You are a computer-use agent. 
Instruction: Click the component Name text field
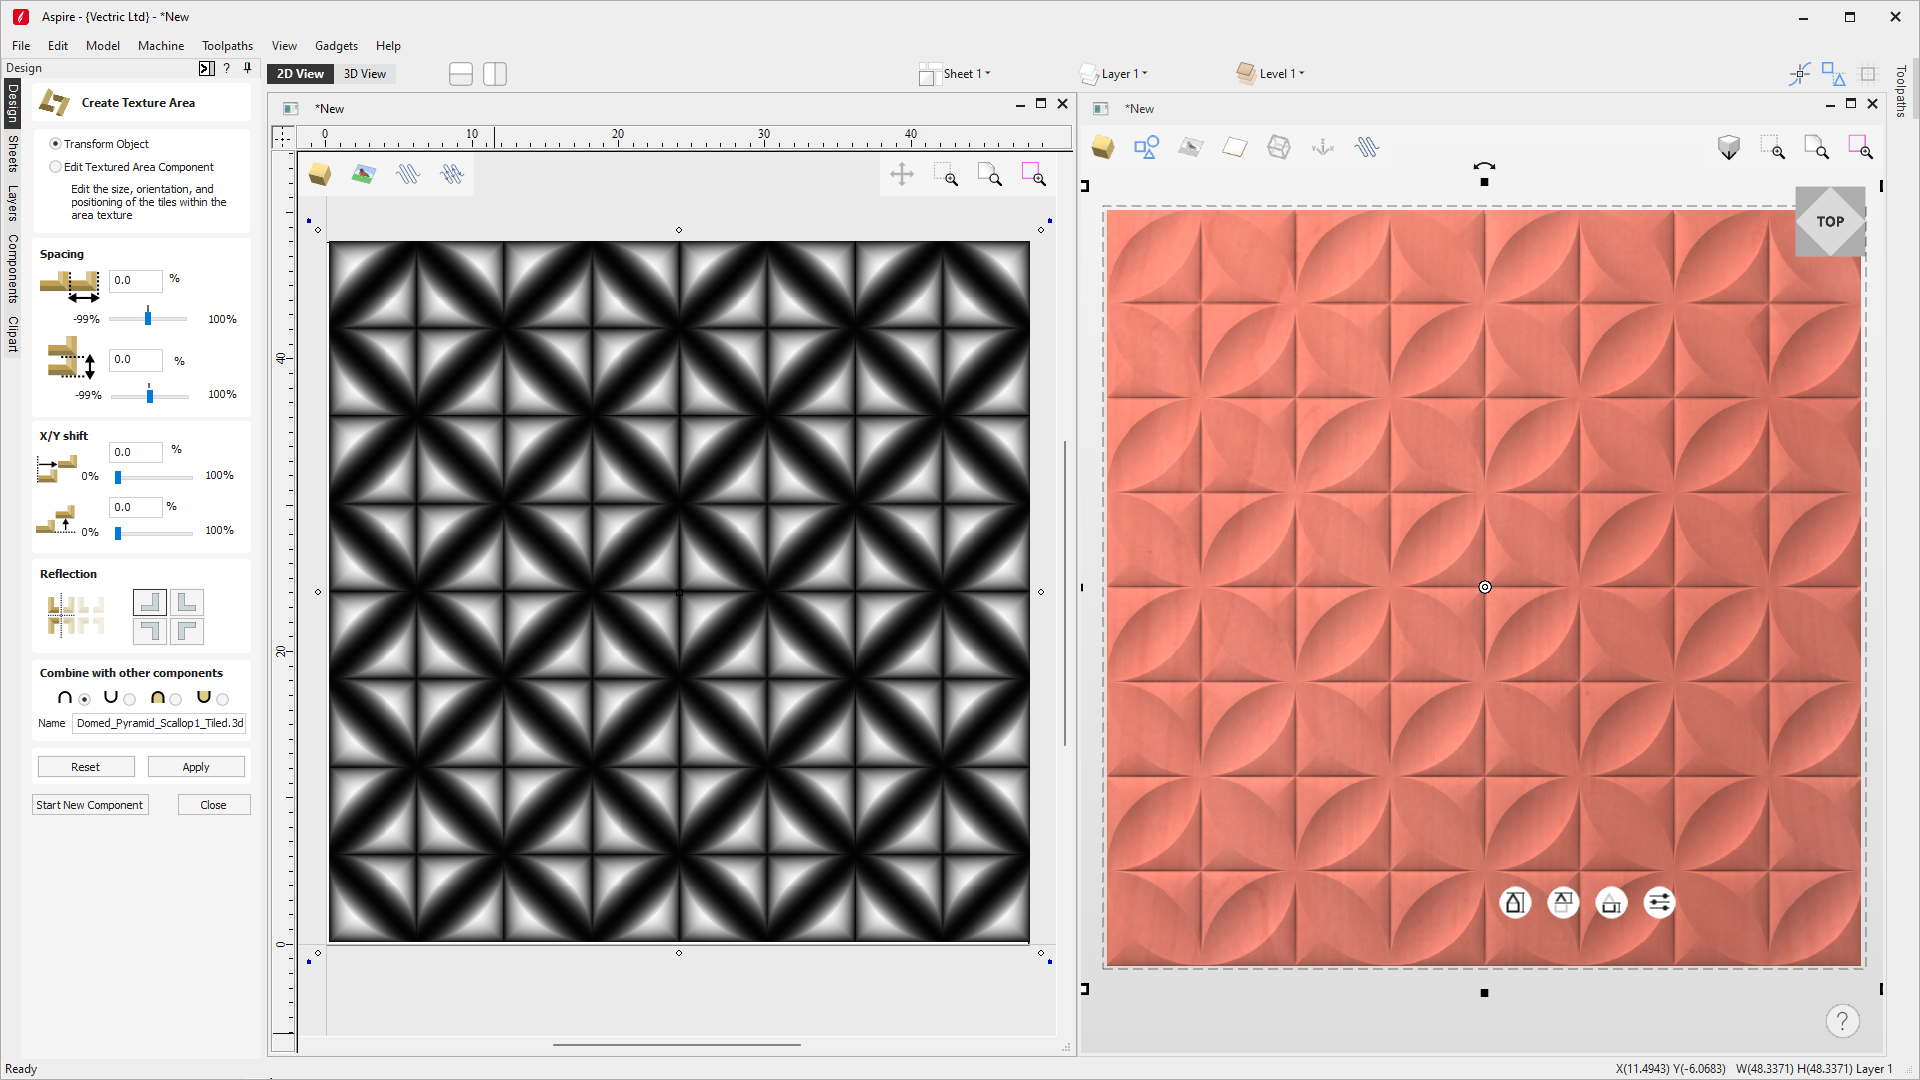pos(159,723)
